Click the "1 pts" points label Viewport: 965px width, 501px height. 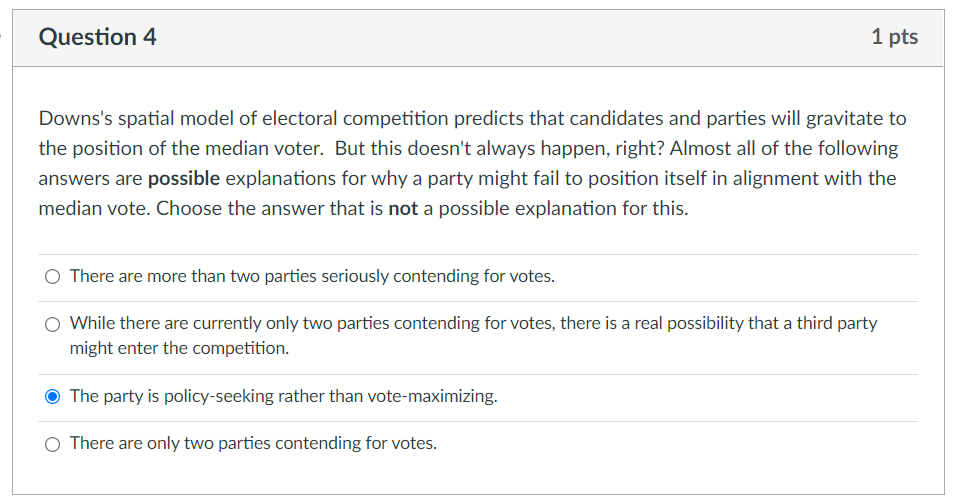(894, 38)
